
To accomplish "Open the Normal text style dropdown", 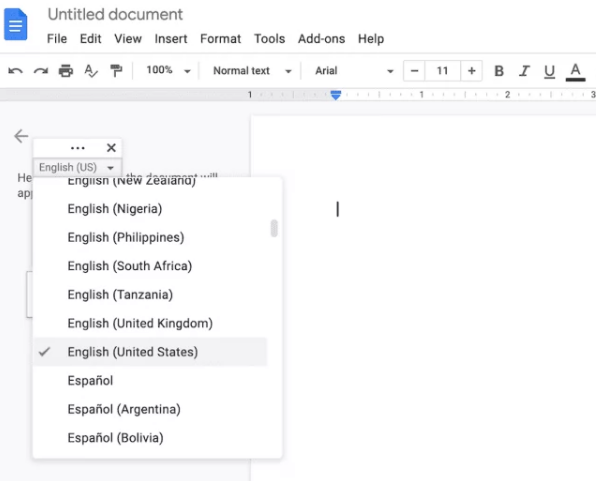I will click(252, 71).
